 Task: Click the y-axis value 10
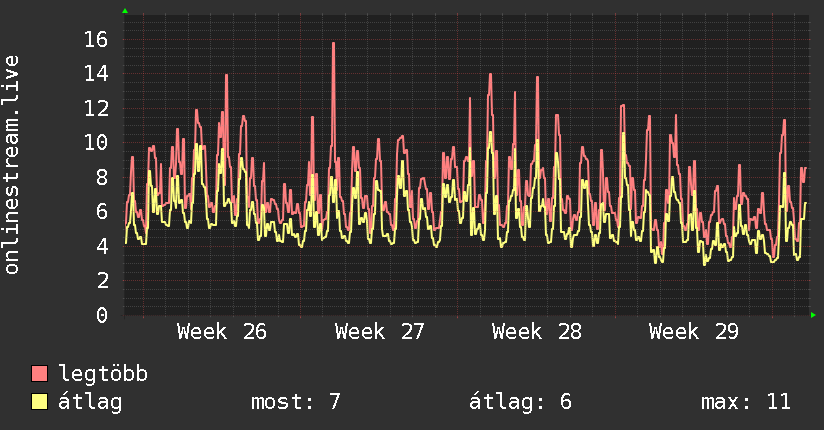pyautogui.click(x=96, y=142)
